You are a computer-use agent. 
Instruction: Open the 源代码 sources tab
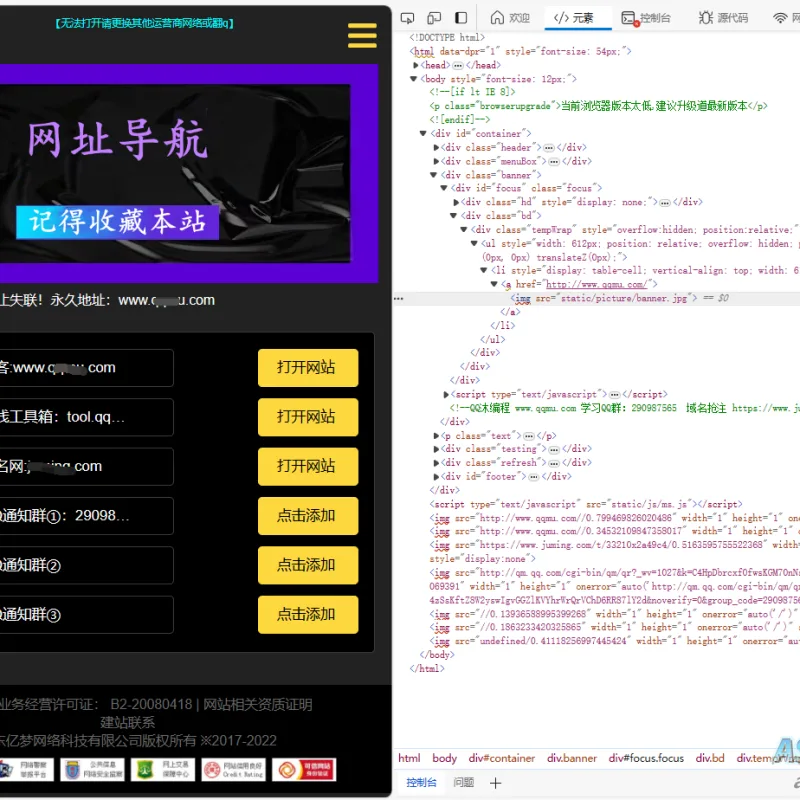click(723, 18)
